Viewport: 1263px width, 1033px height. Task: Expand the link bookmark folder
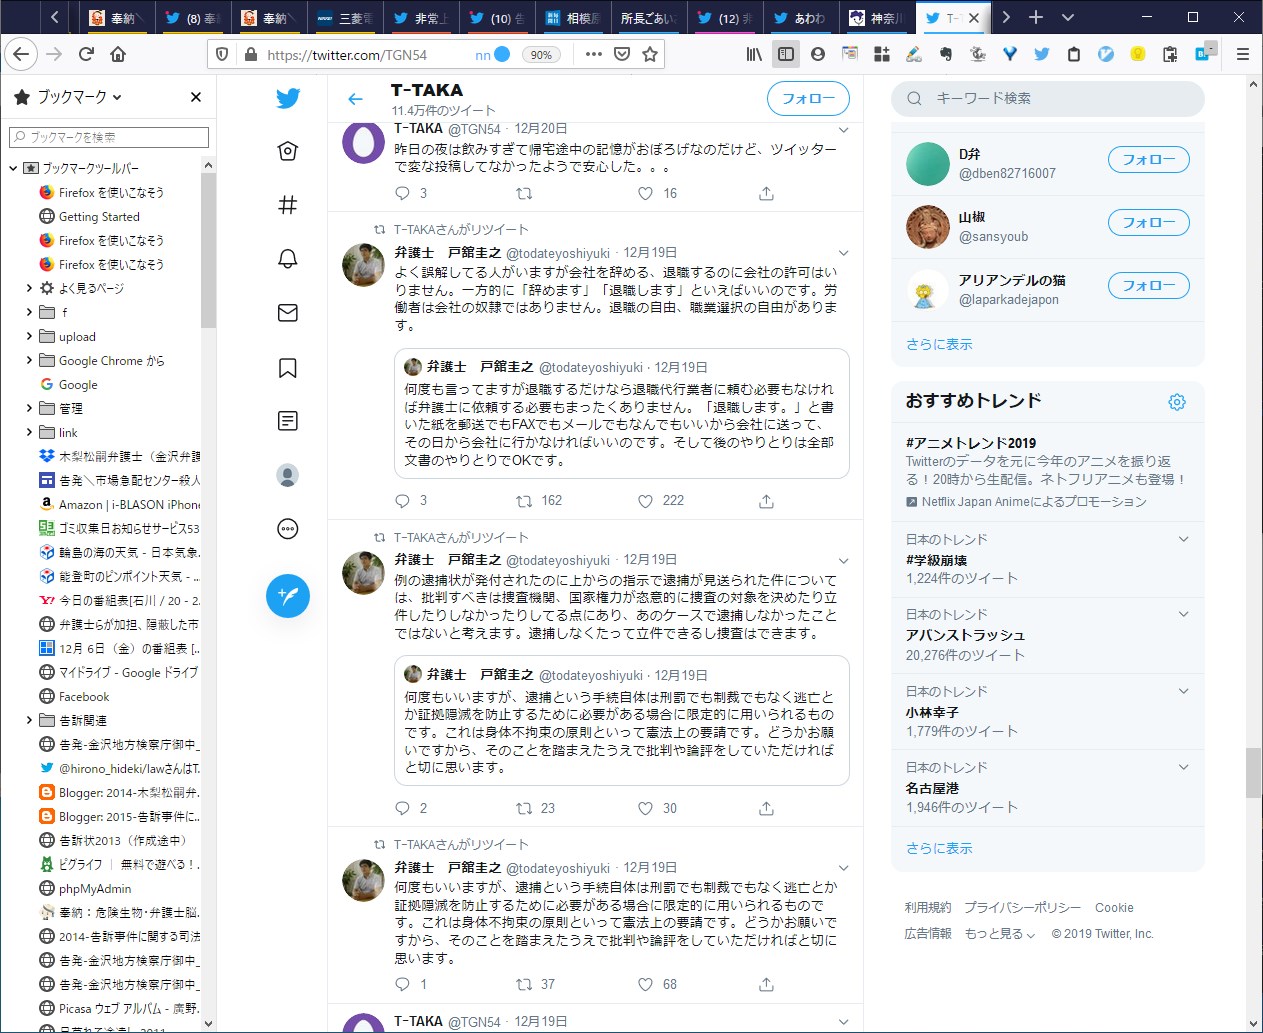[x=29, y=432]
